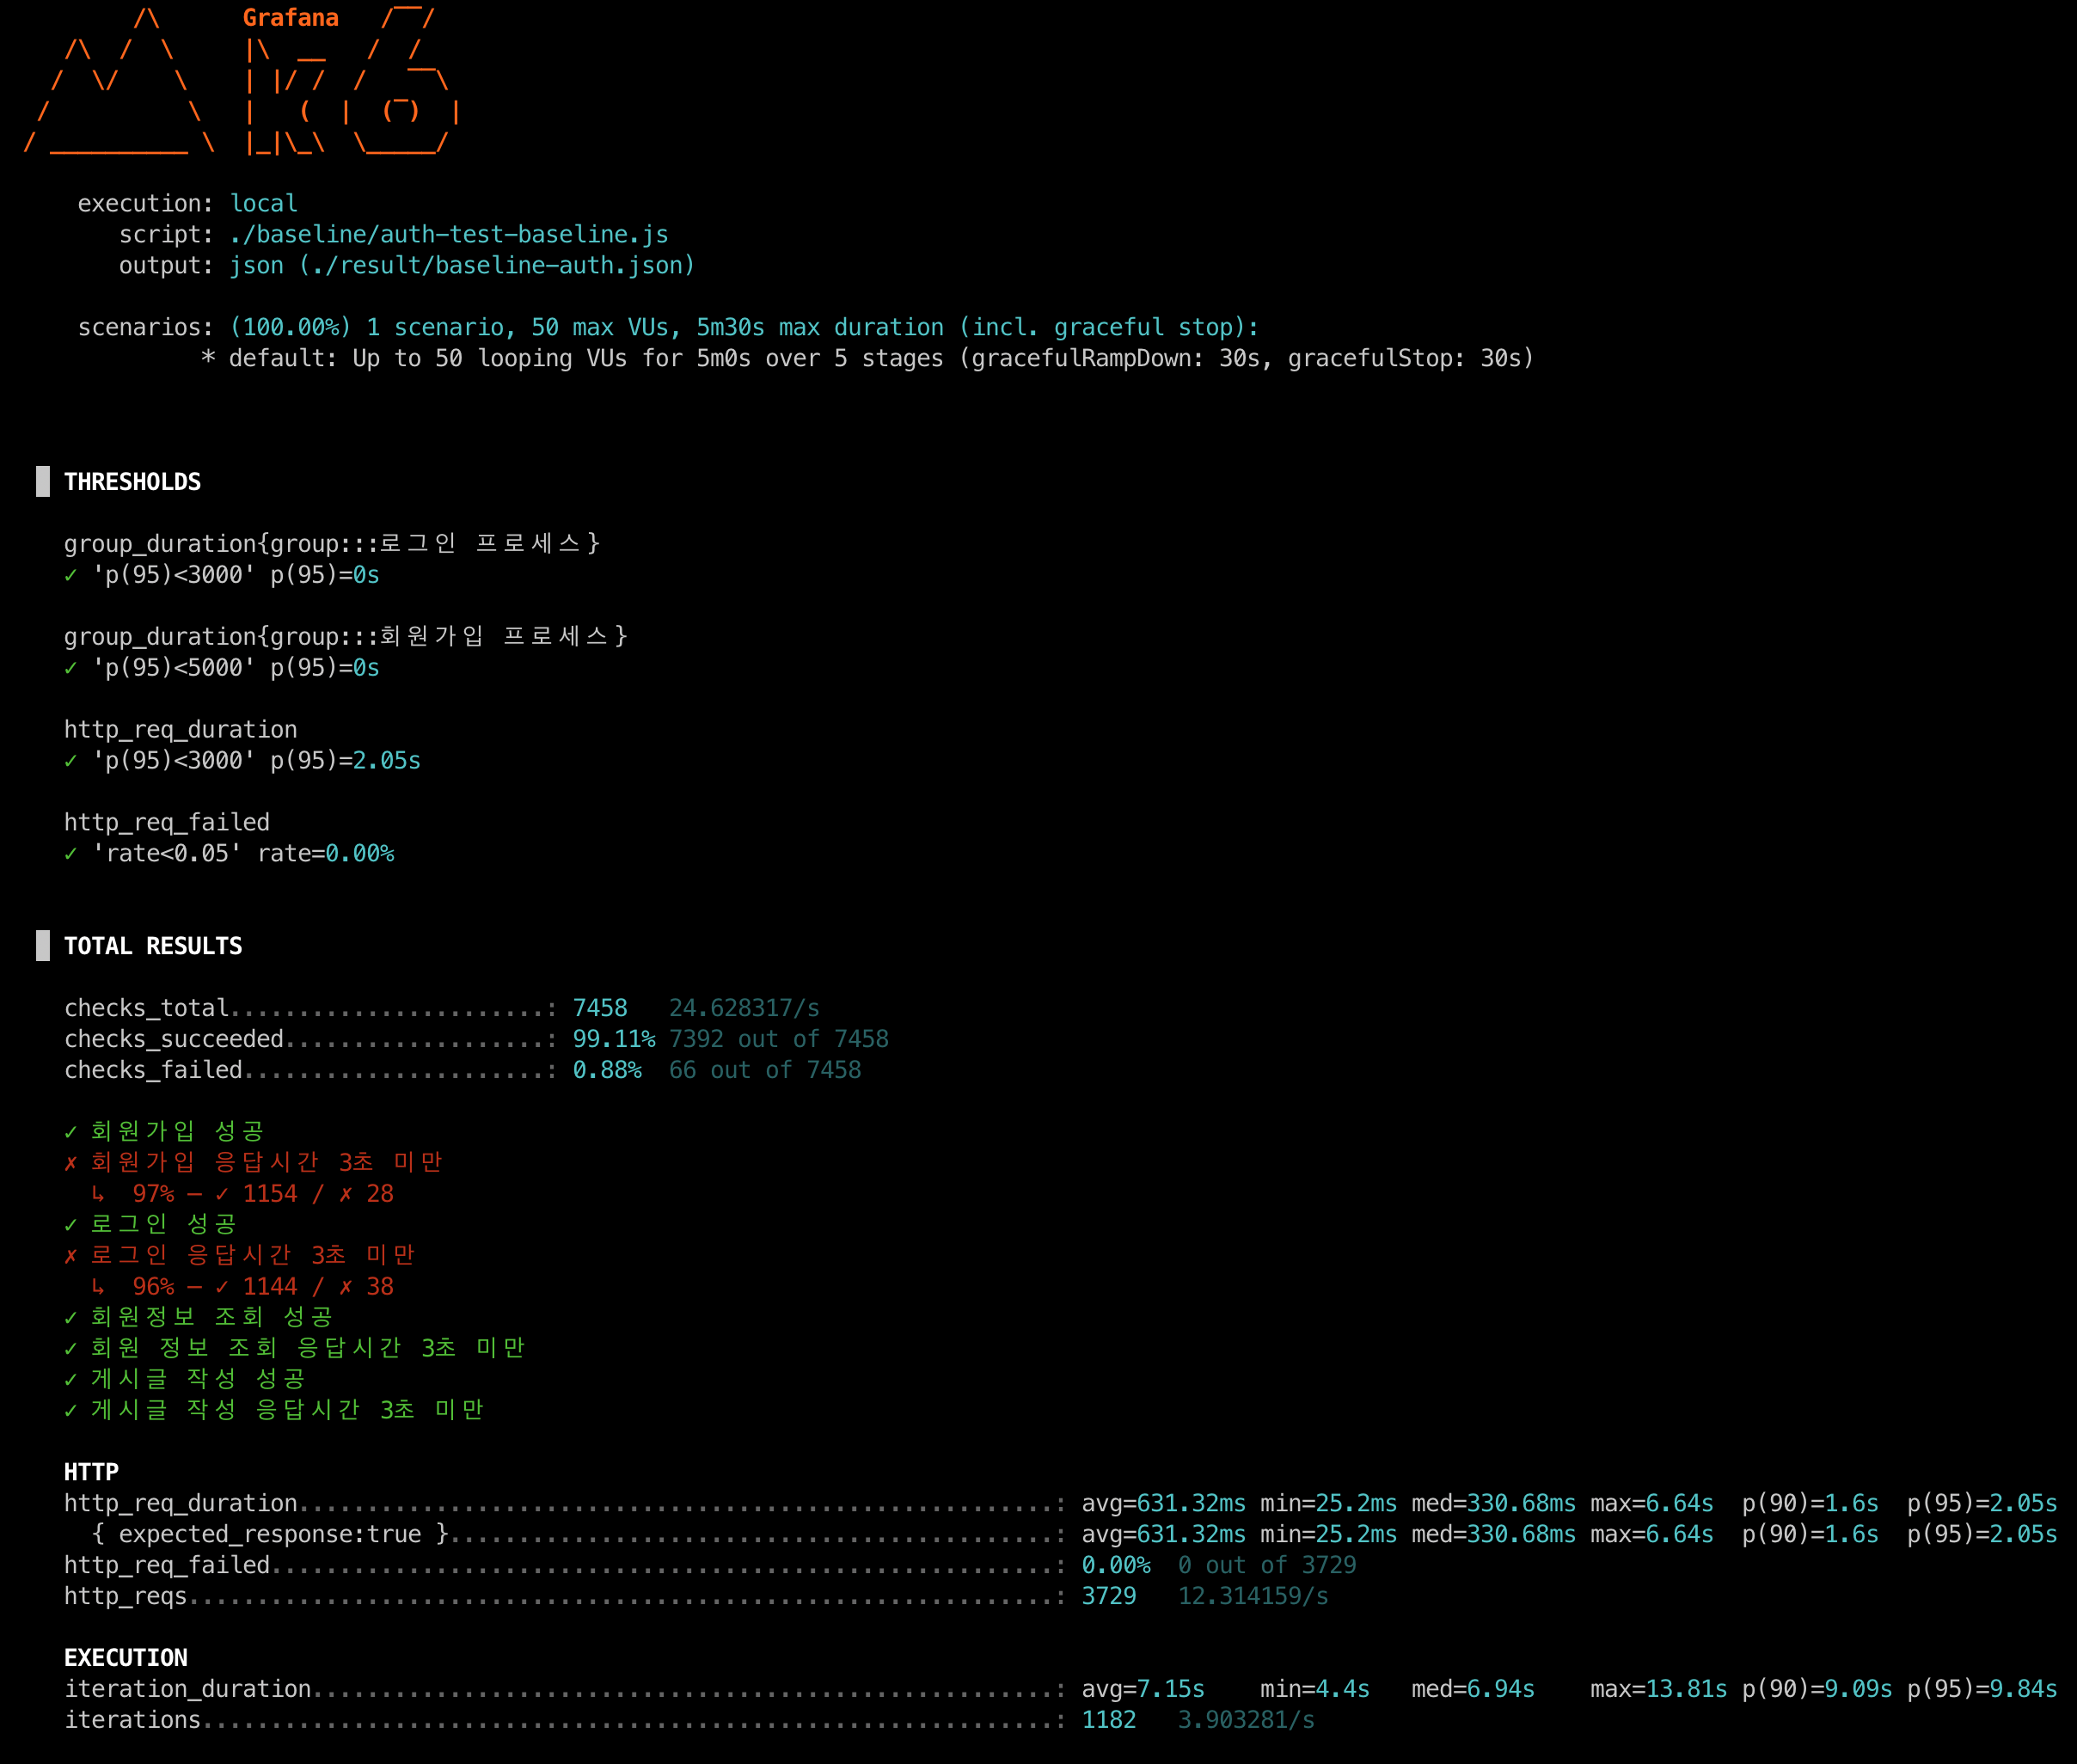Click the checks_succeeded percentage 99.11%

point(613,1039)
